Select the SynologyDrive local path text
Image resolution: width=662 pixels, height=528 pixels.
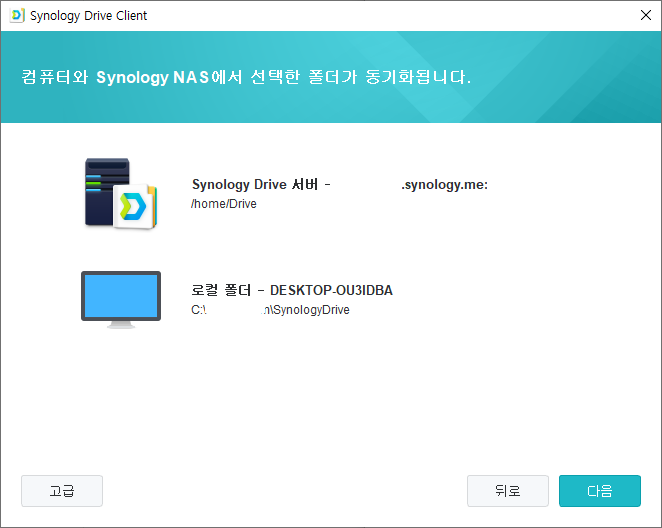(x=270, y=310)
